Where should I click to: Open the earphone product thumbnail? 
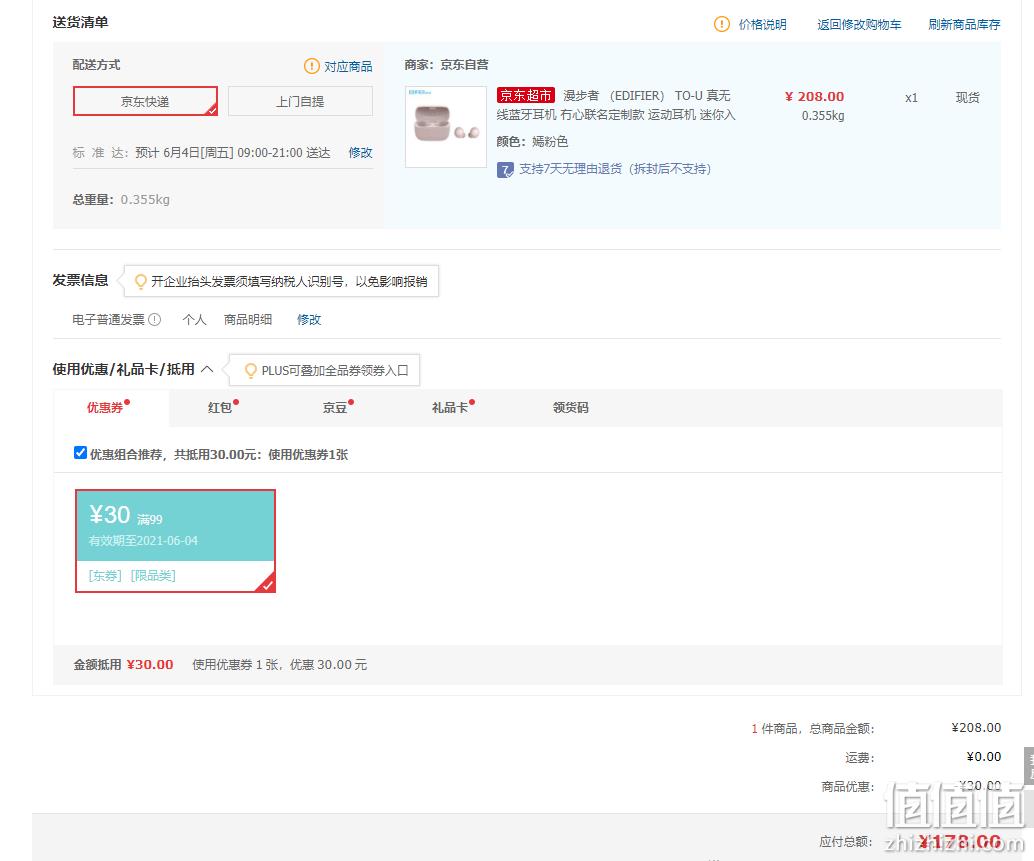pos(446,127)
